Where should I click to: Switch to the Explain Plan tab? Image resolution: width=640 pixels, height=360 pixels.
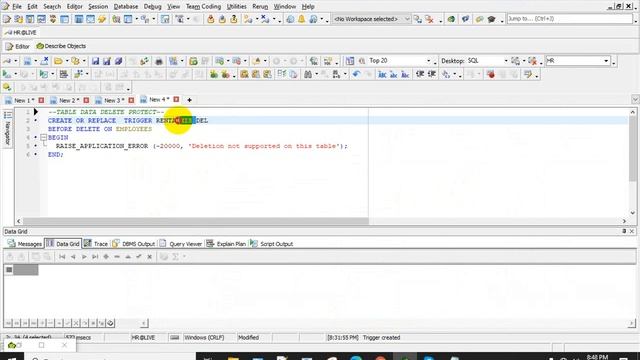tap(226, 244)
